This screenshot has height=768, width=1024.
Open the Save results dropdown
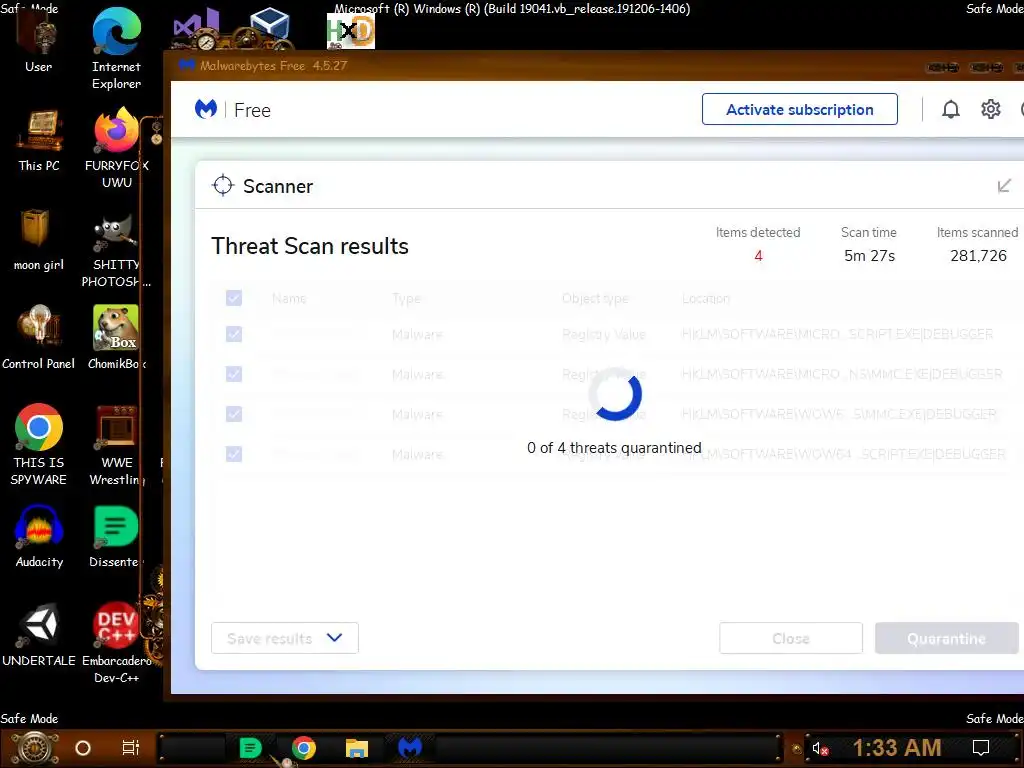click(x=285, y=638)
